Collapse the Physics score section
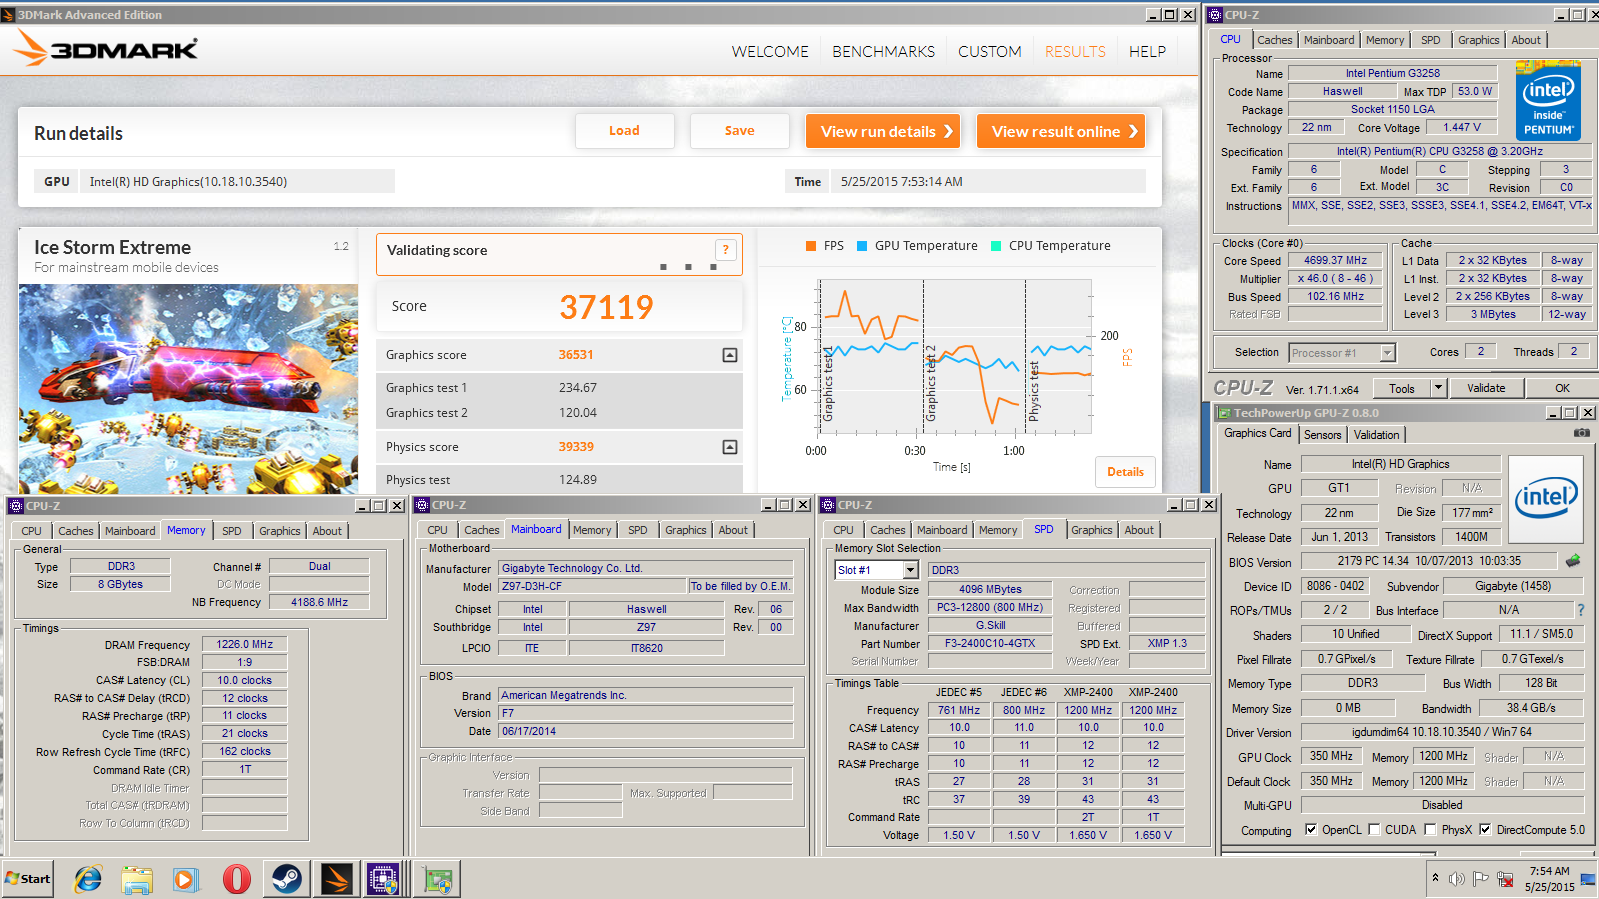1599x899 pixels. (730, 447)
